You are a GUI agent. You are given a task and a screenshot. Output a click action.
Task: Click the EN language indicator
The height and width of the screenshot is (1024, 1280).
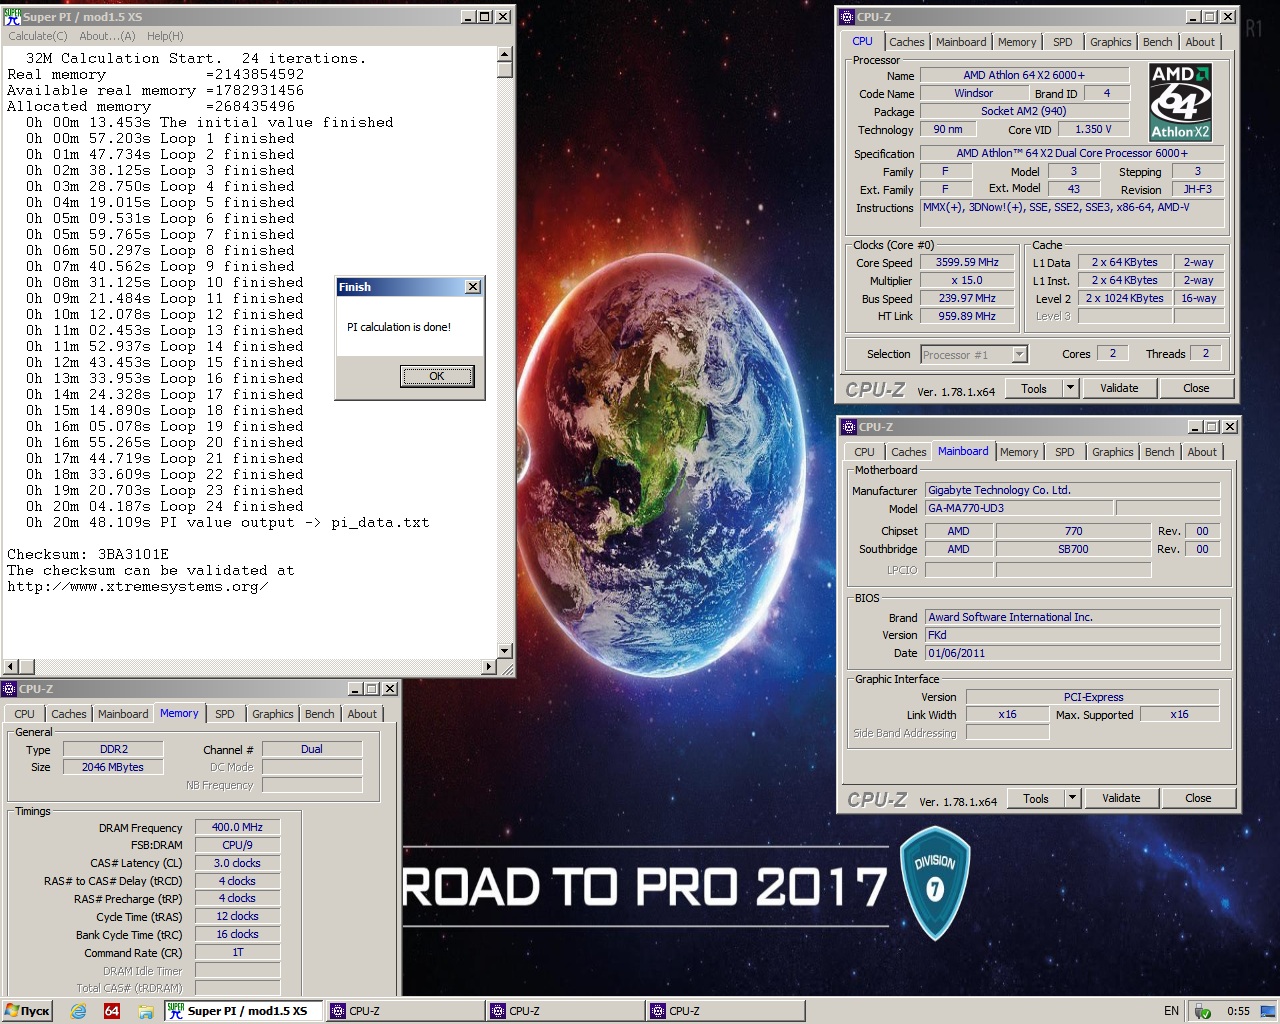(1171, 1011)
